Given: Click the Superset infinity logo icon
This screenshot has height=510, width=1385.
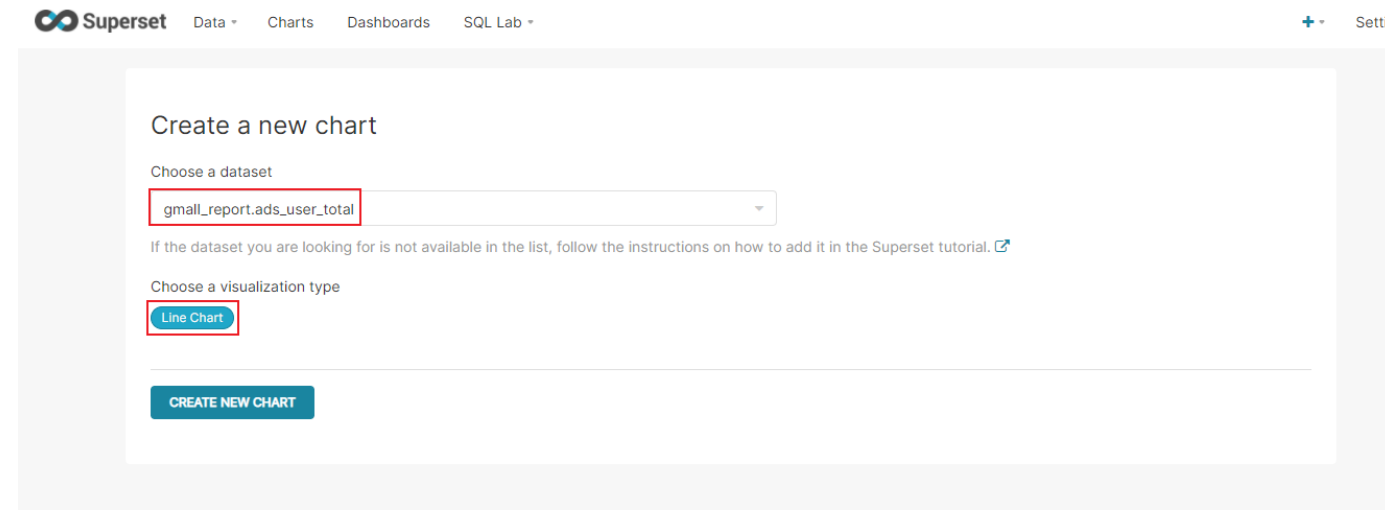Looking at the screenshot, I should tap(56, 22).
